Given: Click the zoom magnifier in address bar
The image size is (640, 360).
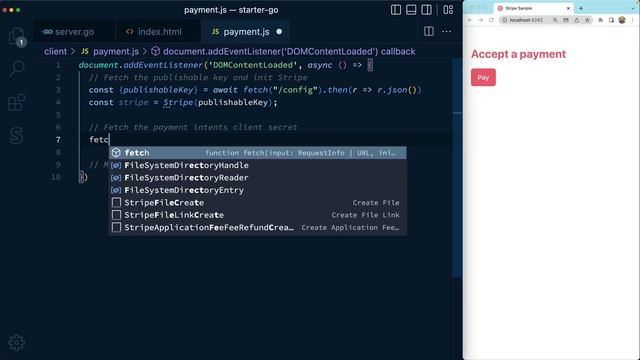Looking at the screenshot, I should coord(555,20).
